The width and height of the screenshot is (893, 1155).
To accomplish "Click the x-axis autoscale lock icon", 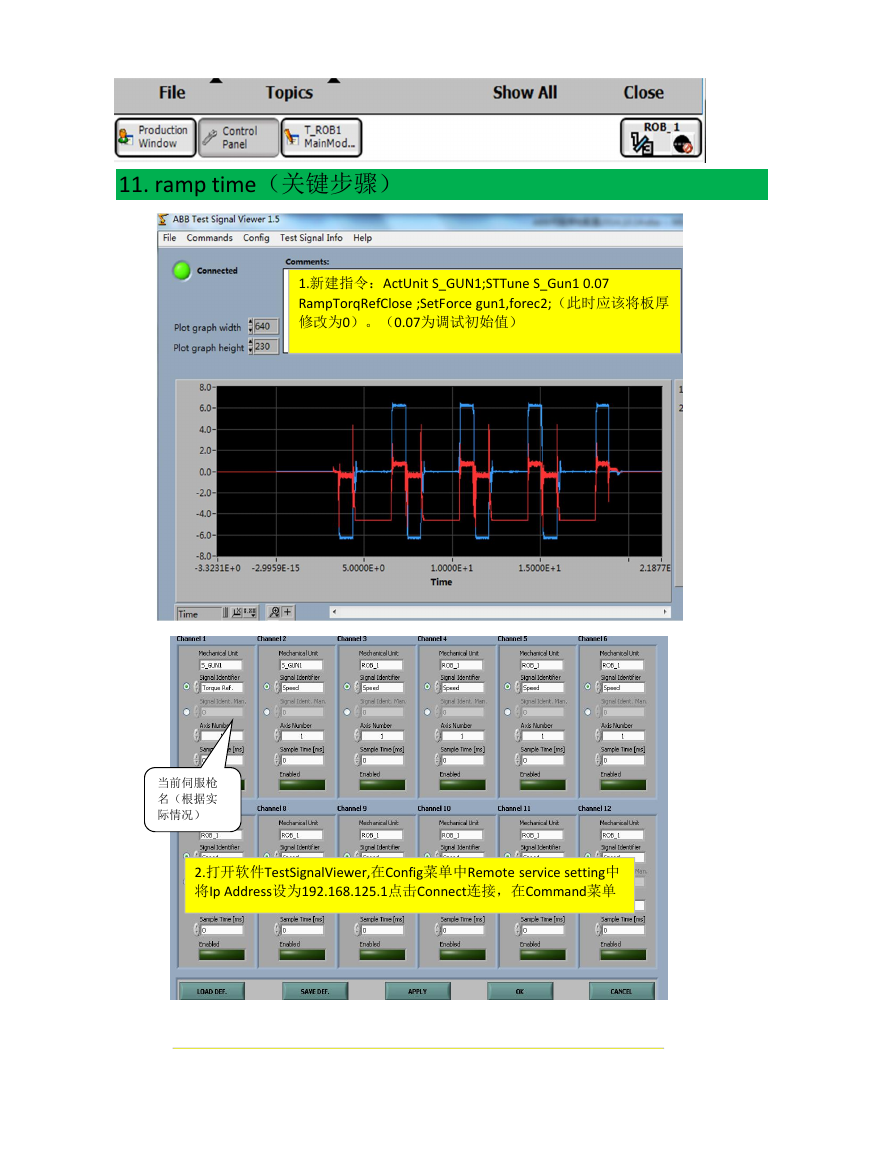I will 237,612.
